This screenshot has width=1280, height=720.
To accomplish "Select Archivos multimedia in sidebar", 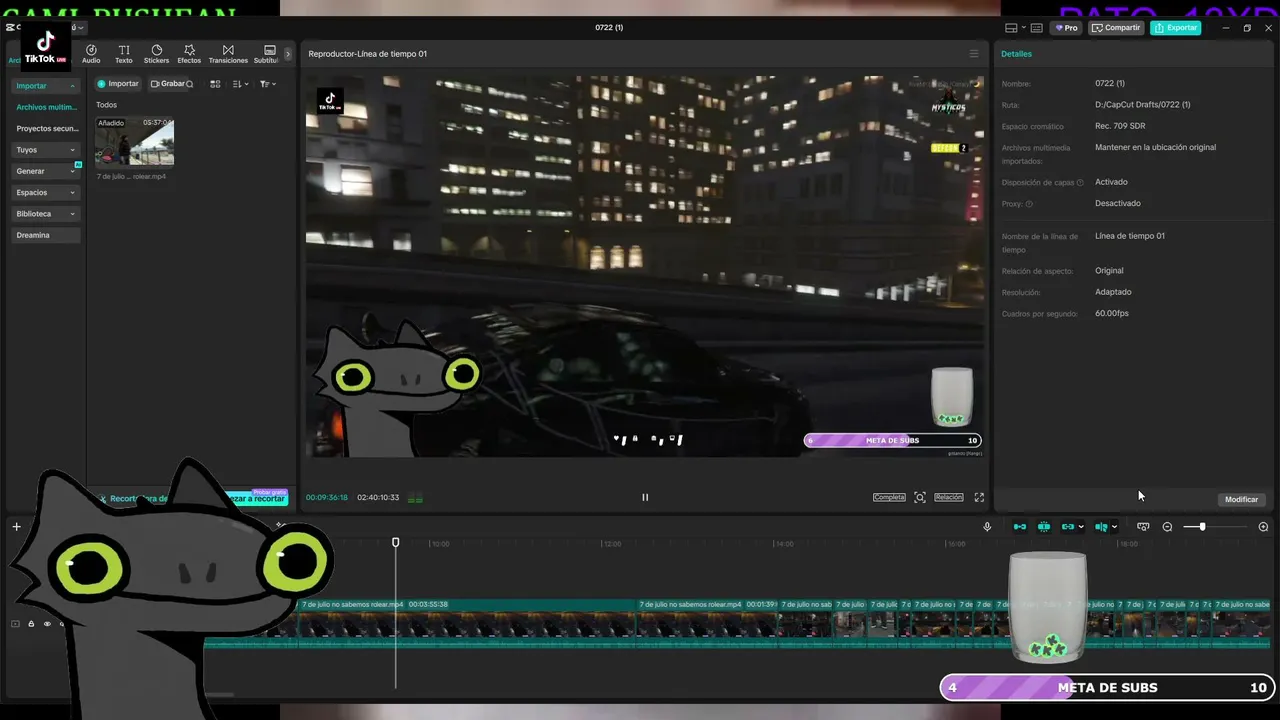I will pyautogui.click(x=45, y=107).
